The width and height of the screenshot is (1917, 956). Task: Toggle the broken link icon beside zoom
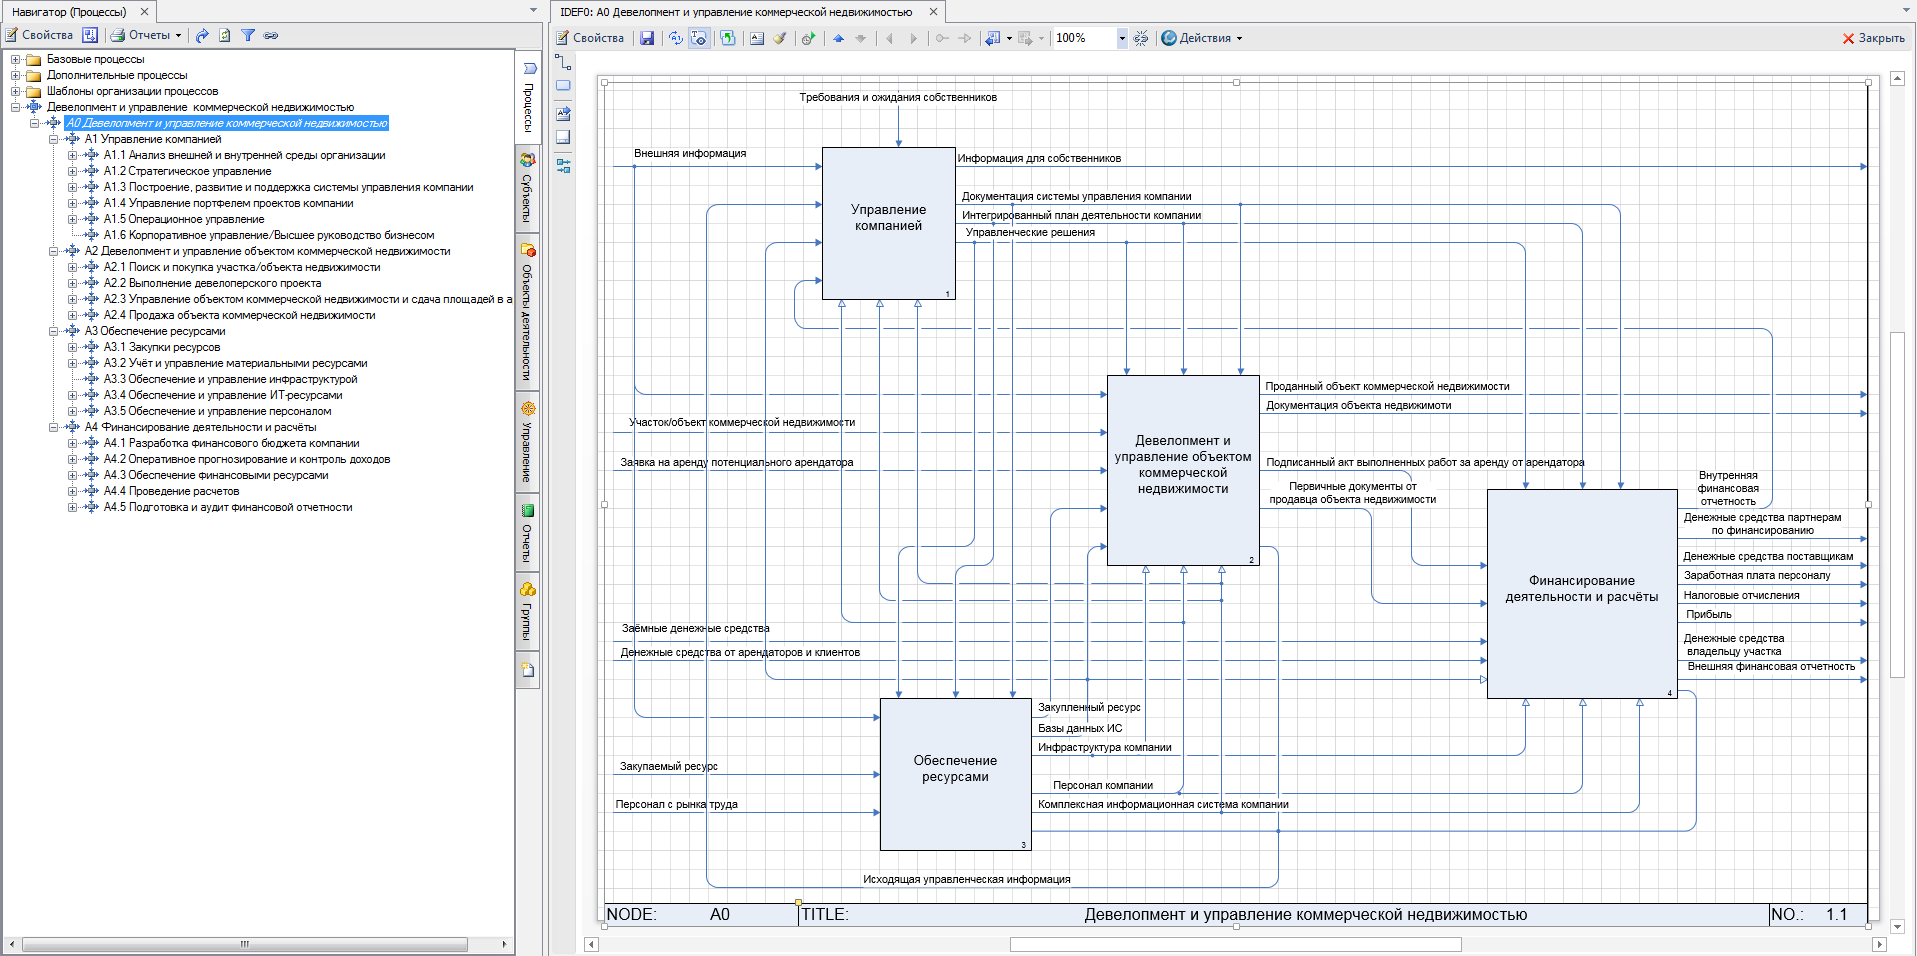click(1141, 38)
